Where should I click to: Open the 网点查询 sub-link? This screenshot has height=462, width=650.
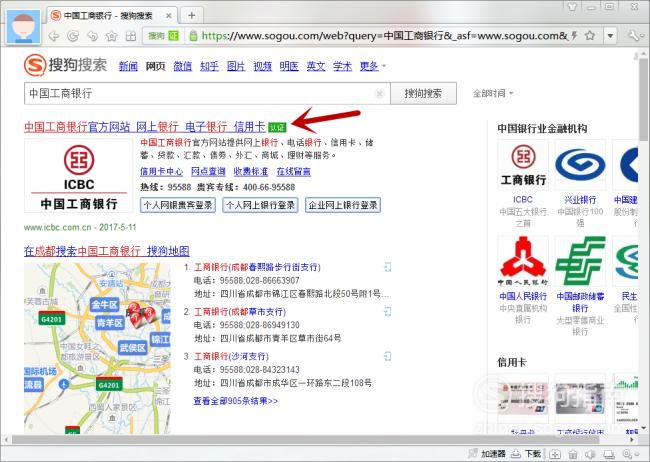pos(208,171)
